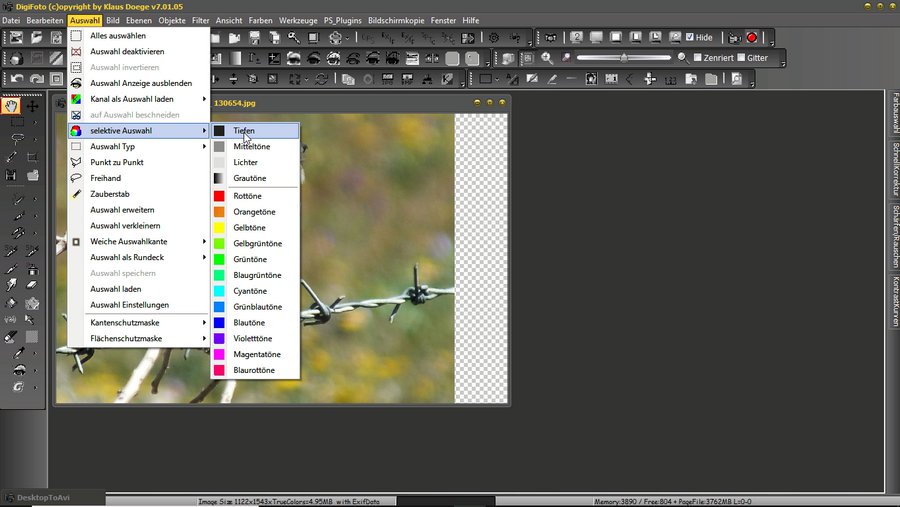Enable the Gitter checkbox
This screenshot has height=507, width=900.
pos(739,58)
